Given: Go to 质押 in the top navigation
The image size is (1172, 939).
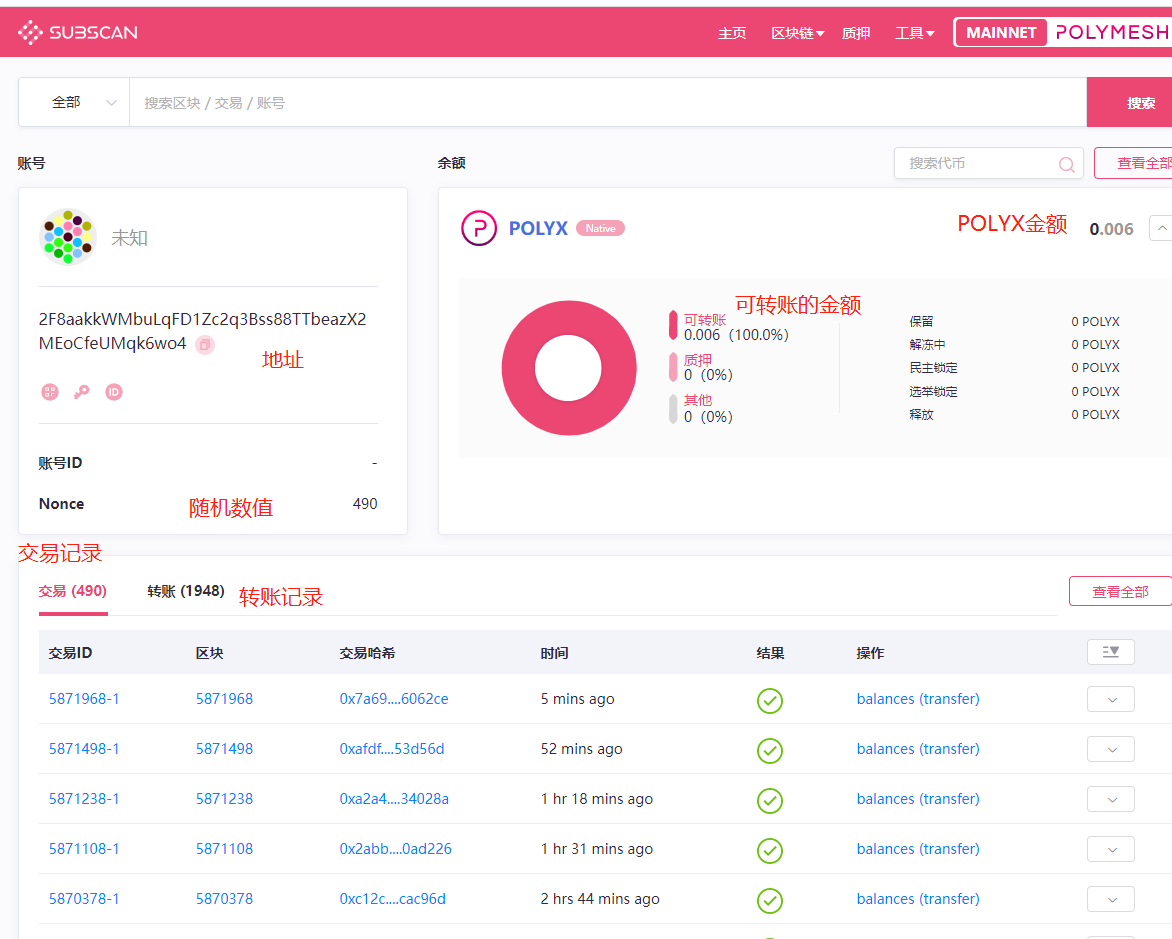Looking at the screenshot, I should (856, 33).
